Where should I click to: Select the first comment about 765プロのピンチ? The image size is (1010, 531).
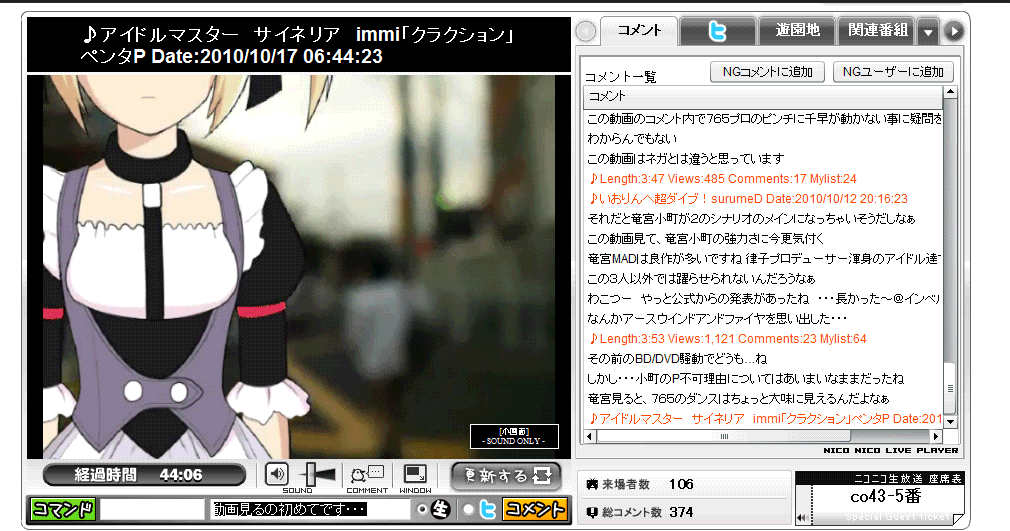763,119
